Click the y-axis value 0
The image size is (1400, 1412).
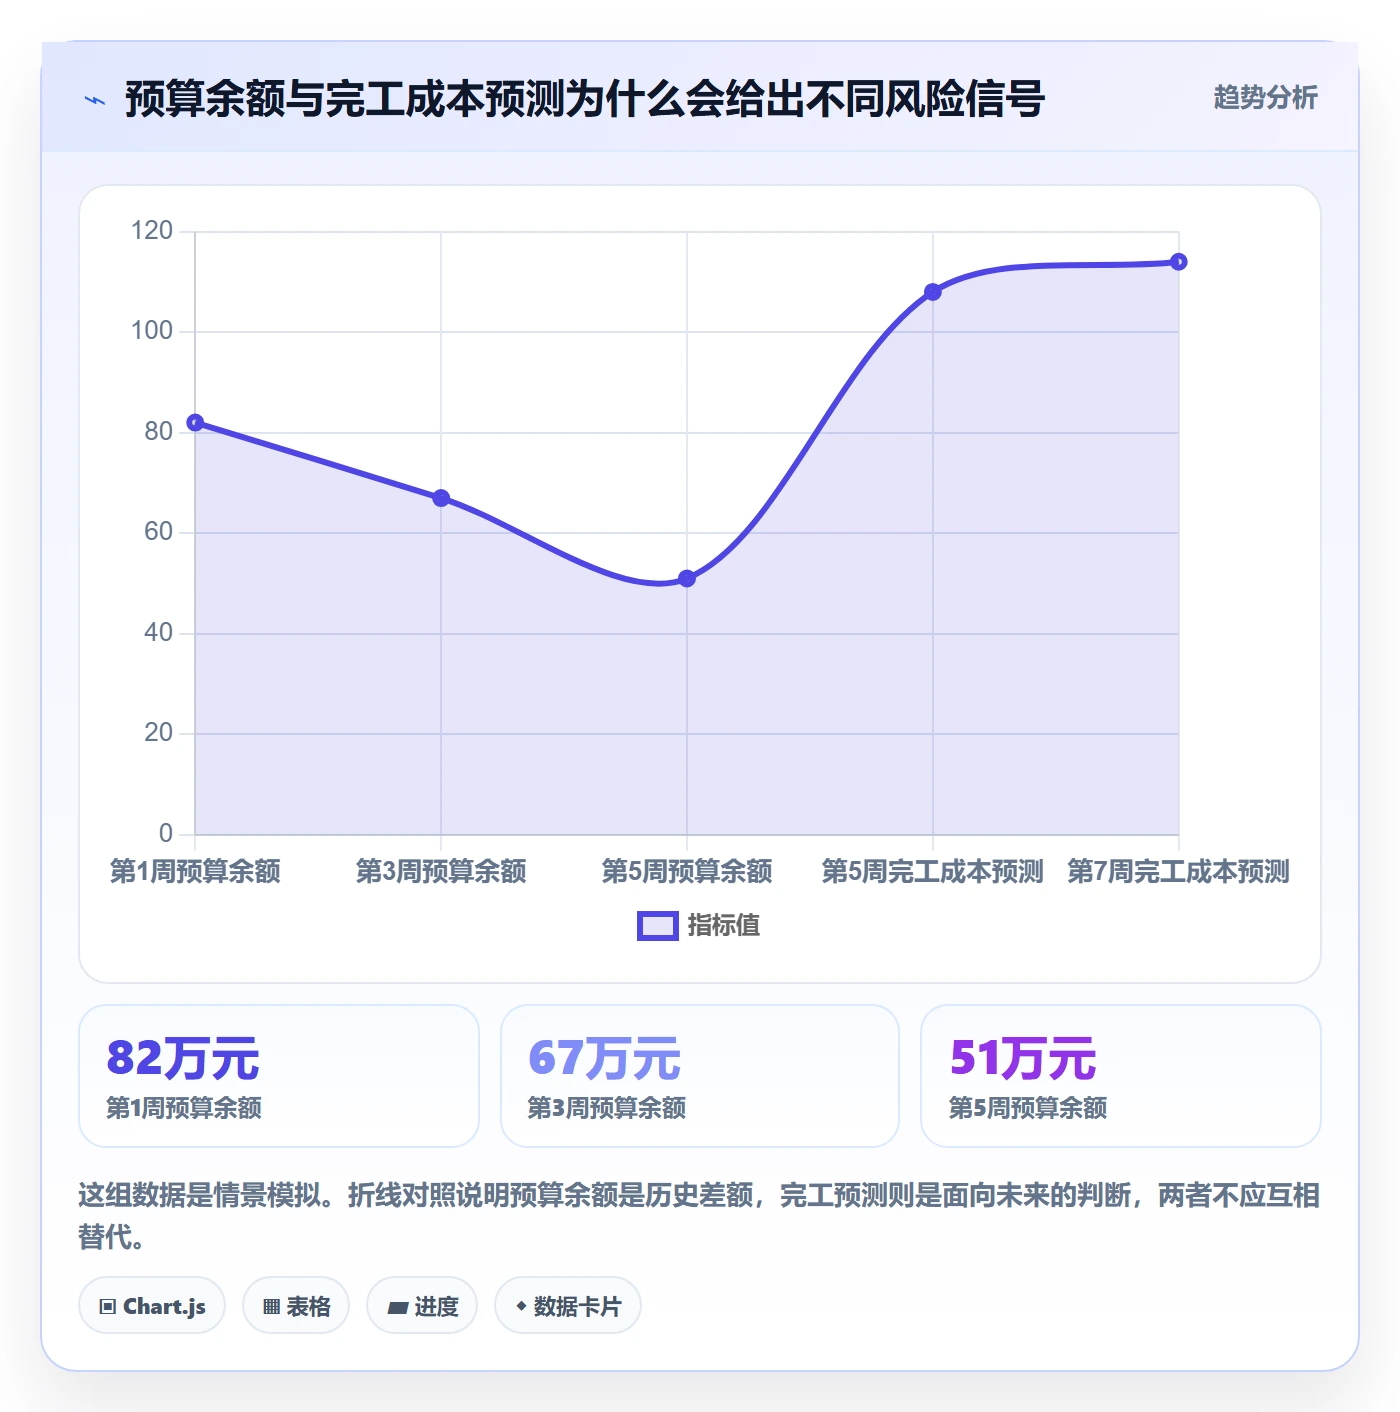tap(166, 833)
